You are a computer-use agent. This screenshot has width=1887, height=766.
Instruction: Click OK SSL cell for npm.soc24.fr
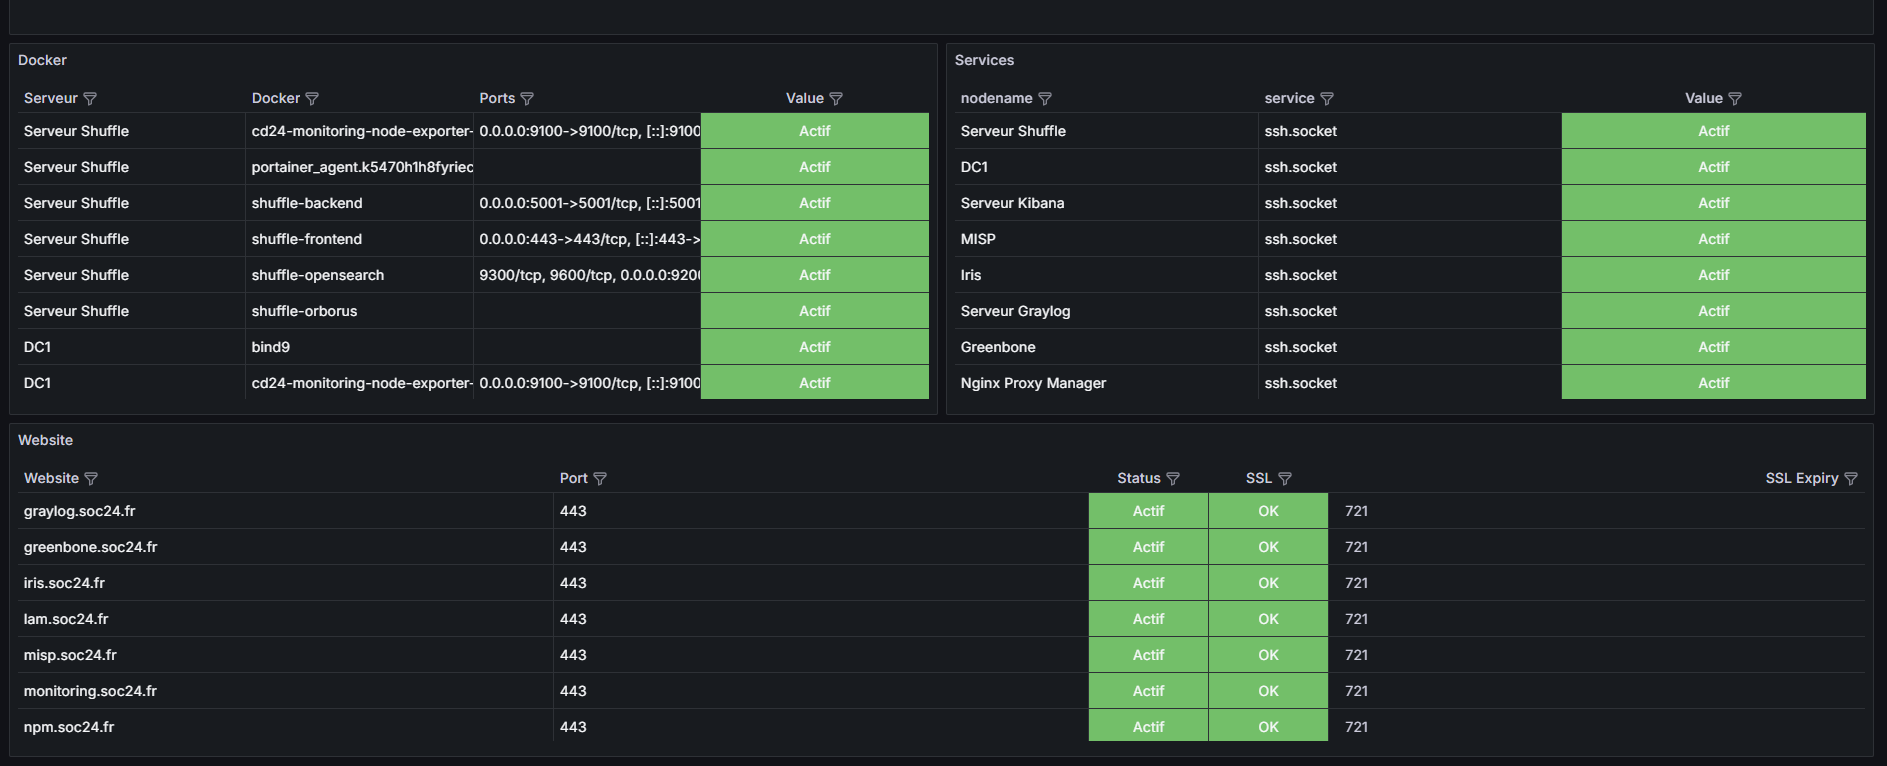coord(1268,727)
